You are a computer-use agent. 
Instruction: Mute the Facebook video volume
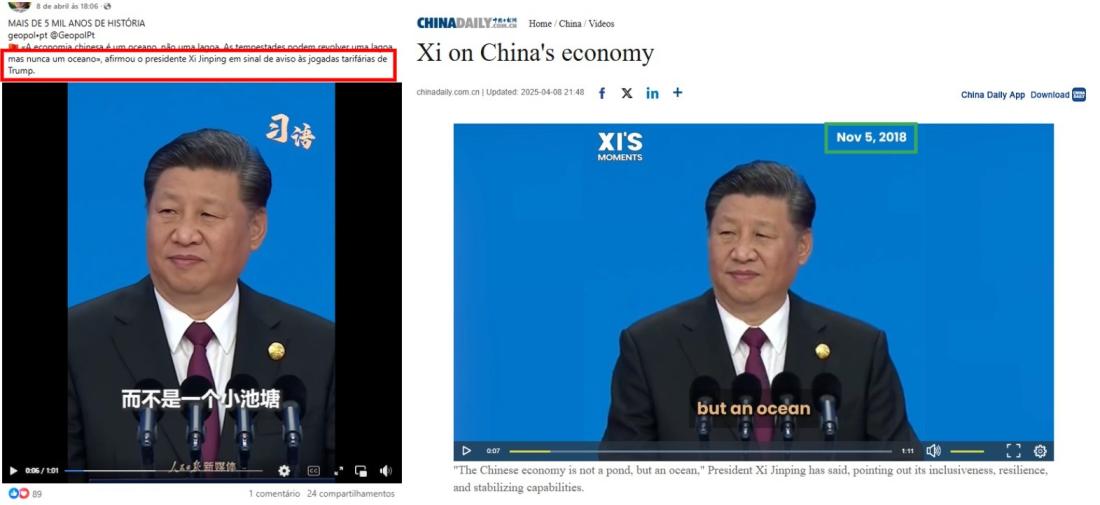click(x=386, y=471)
